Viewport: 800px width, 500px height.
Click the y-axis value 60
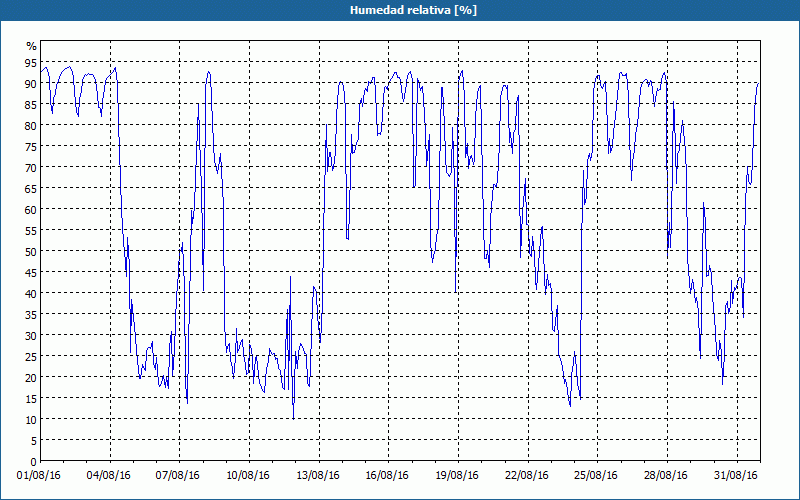click(x=31, y=209)
